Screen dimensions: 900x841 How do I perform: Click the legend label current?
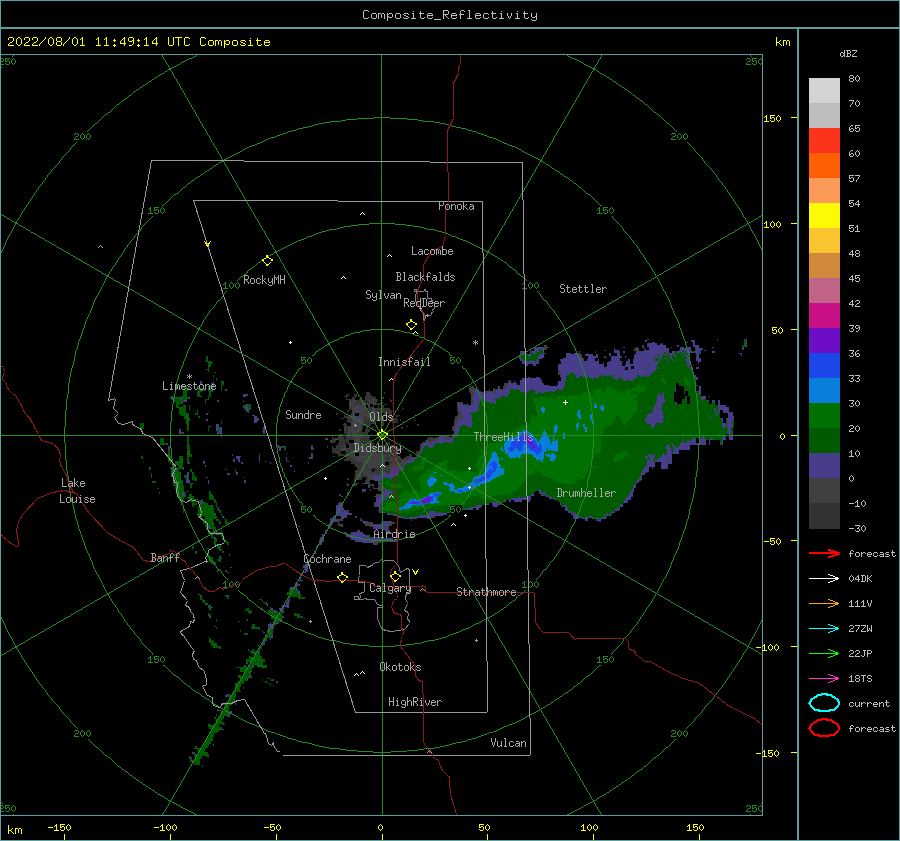click(x=869, y=703)
